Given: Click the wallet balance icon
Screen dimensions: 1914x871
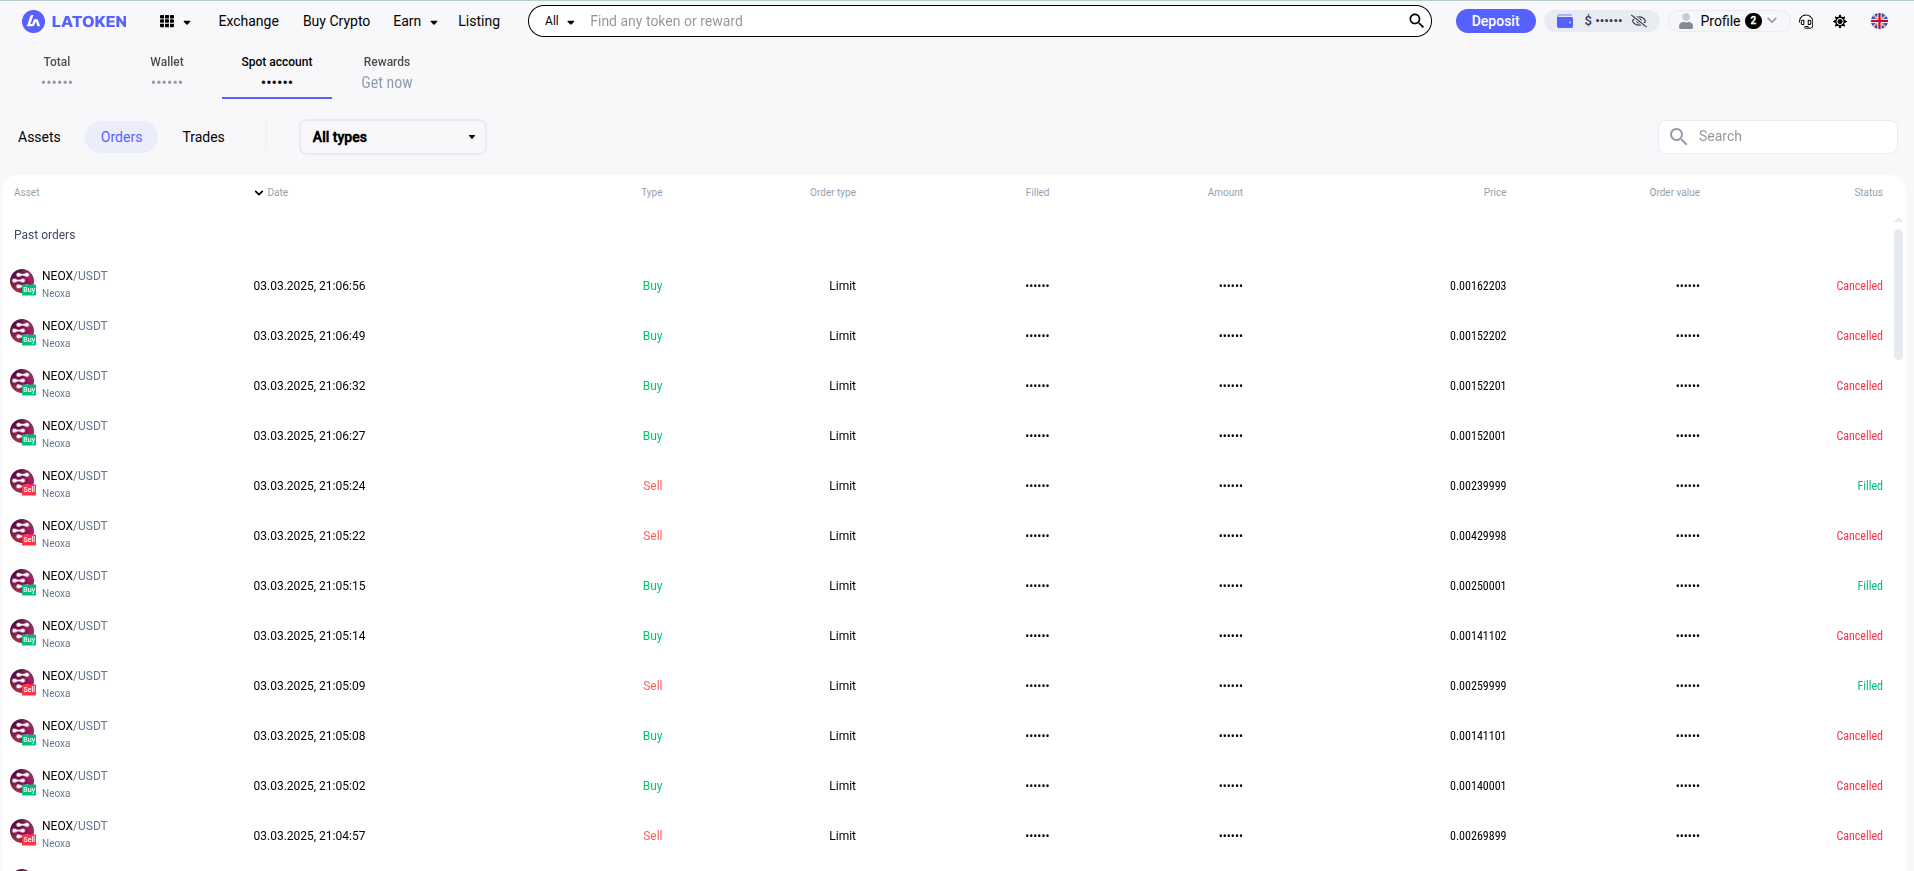Looking at the screenshot, I should (1565, 21).
